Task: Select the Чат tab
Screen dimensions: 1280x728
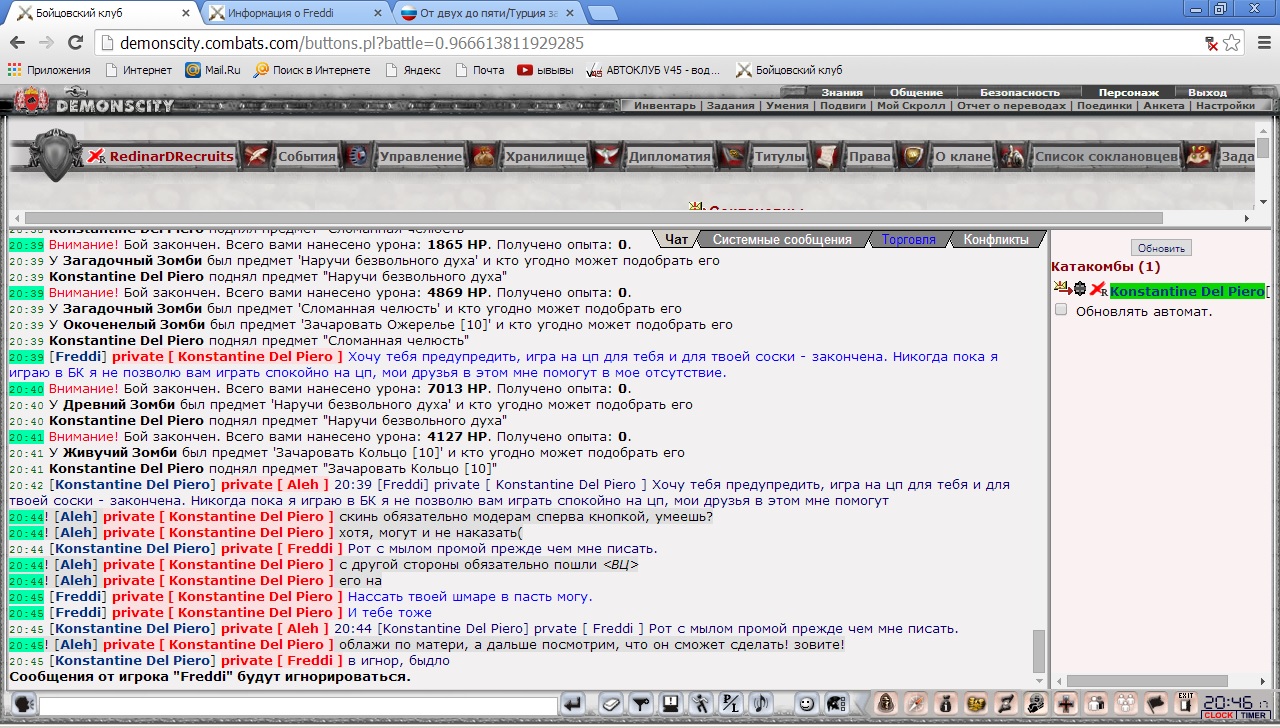Action: coord(676,239)
